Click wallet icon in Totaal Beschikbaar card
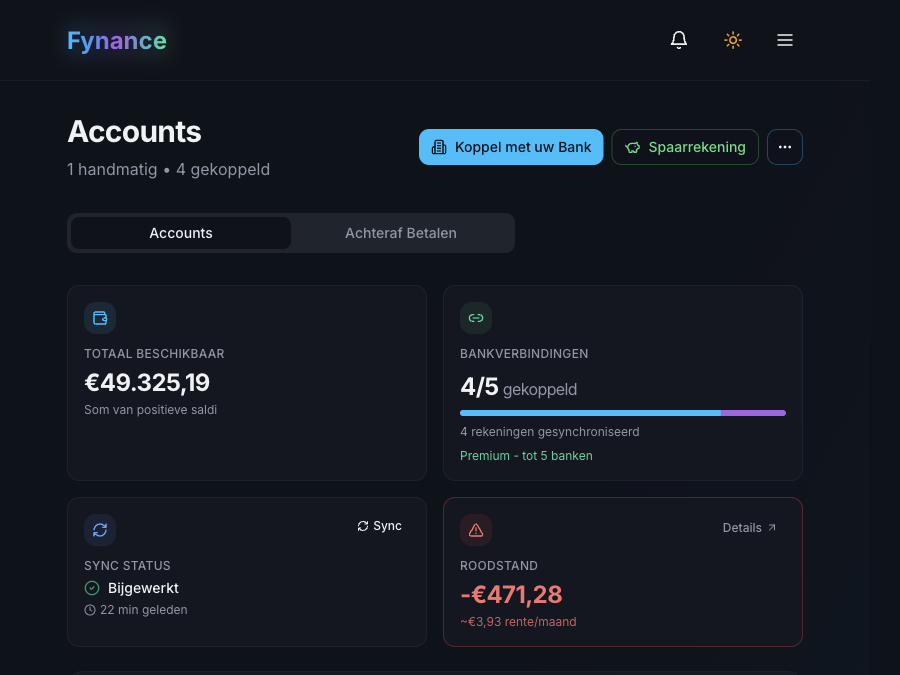The width and height of the screenshot is (900, 675). 100,318
